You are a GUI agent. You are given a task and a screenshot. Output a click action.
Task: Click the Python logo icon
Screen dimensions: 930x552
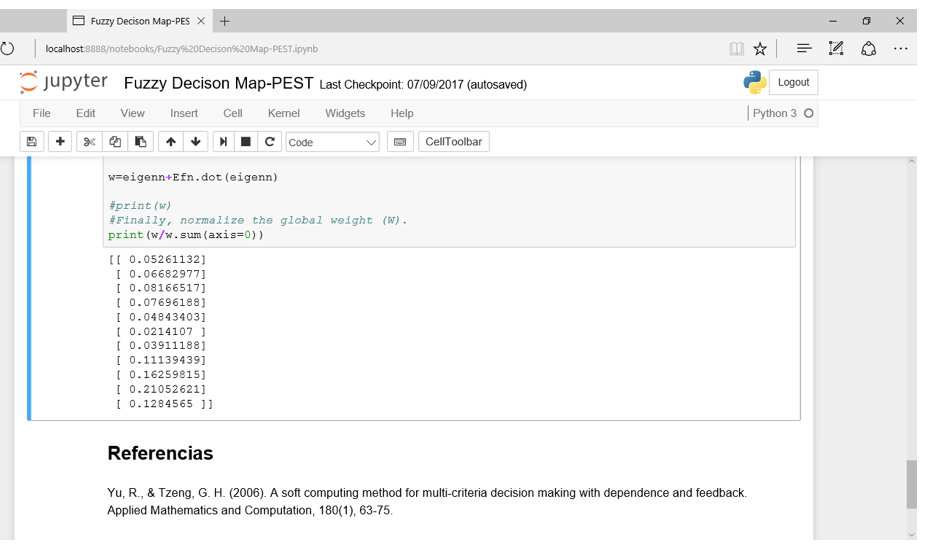point(754,82)
